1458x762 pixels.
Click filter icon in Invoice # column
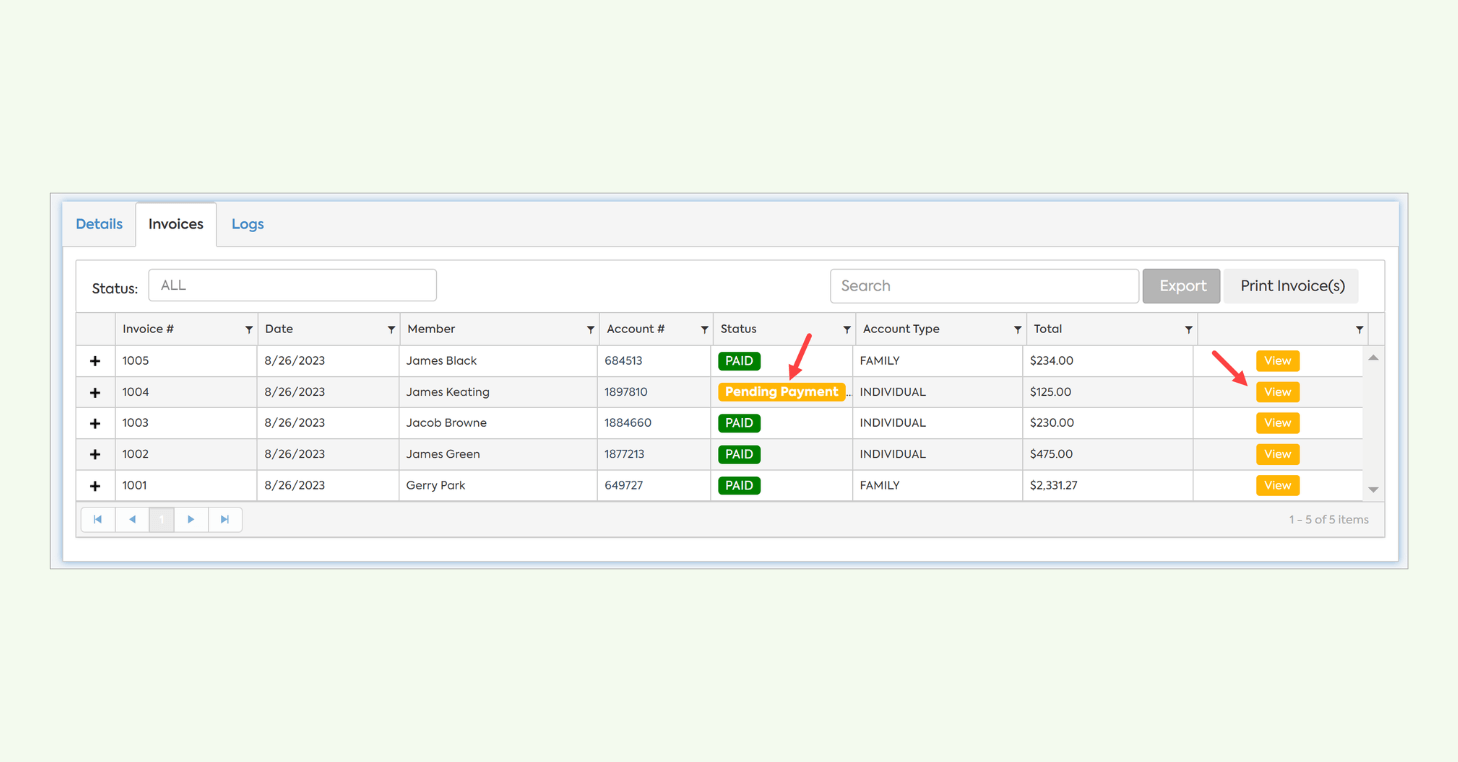(x=249, y=330)
